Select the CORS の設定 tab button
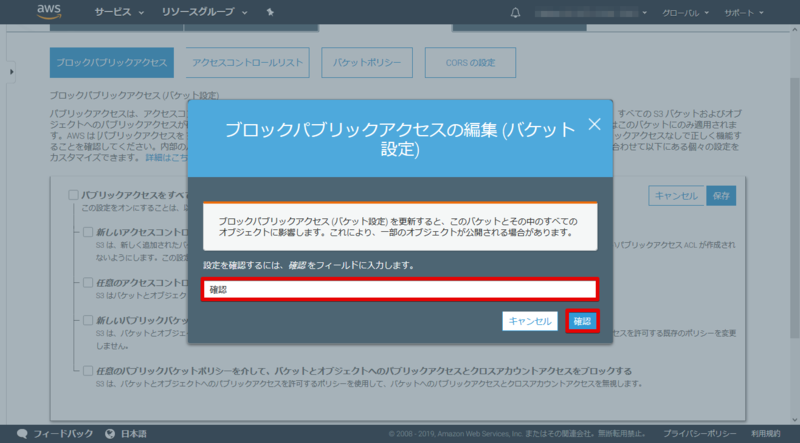The width and height of the screenshot is (800, 443). (x=470, y=63)
